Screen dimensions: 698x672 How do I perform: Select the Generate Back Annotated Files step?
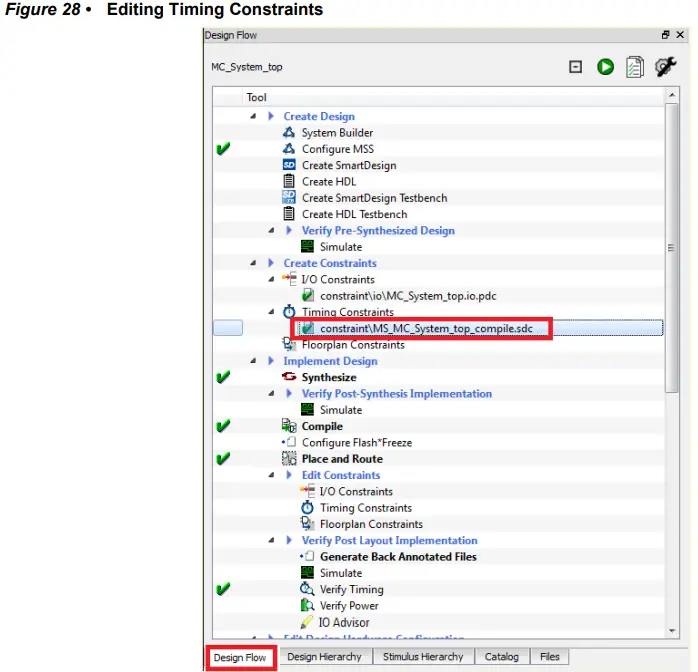point(398,557)
